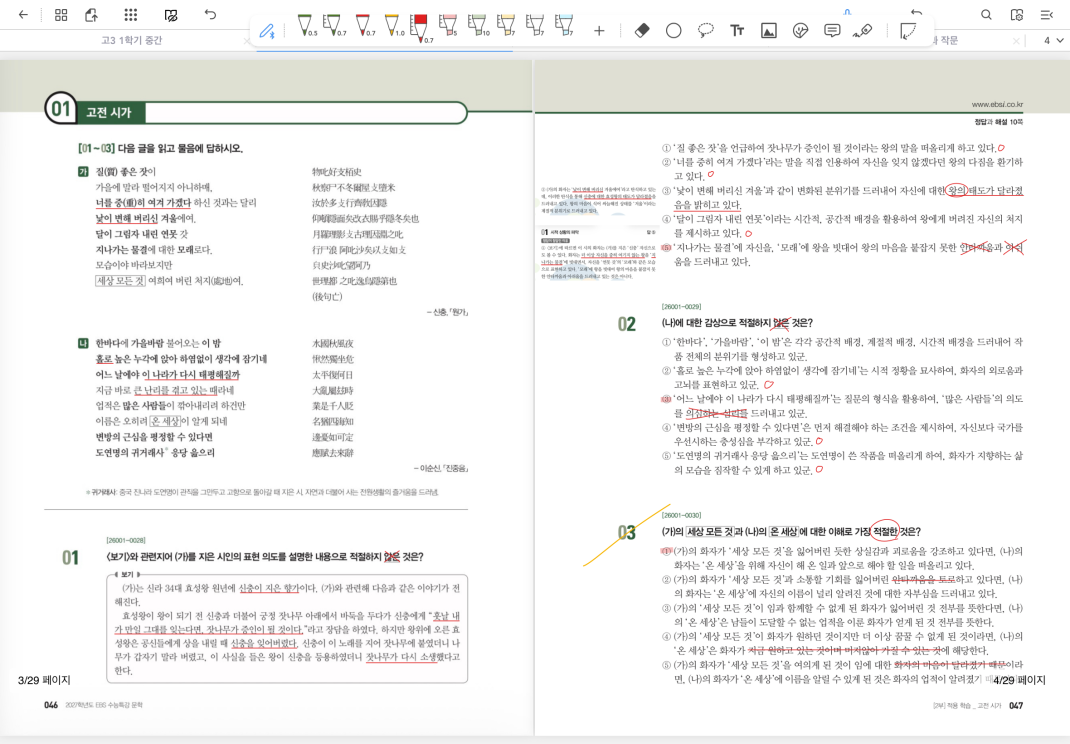Expand the right side menu panel
Viewport: 1070px width, 744px height.
click(1046, 15)
